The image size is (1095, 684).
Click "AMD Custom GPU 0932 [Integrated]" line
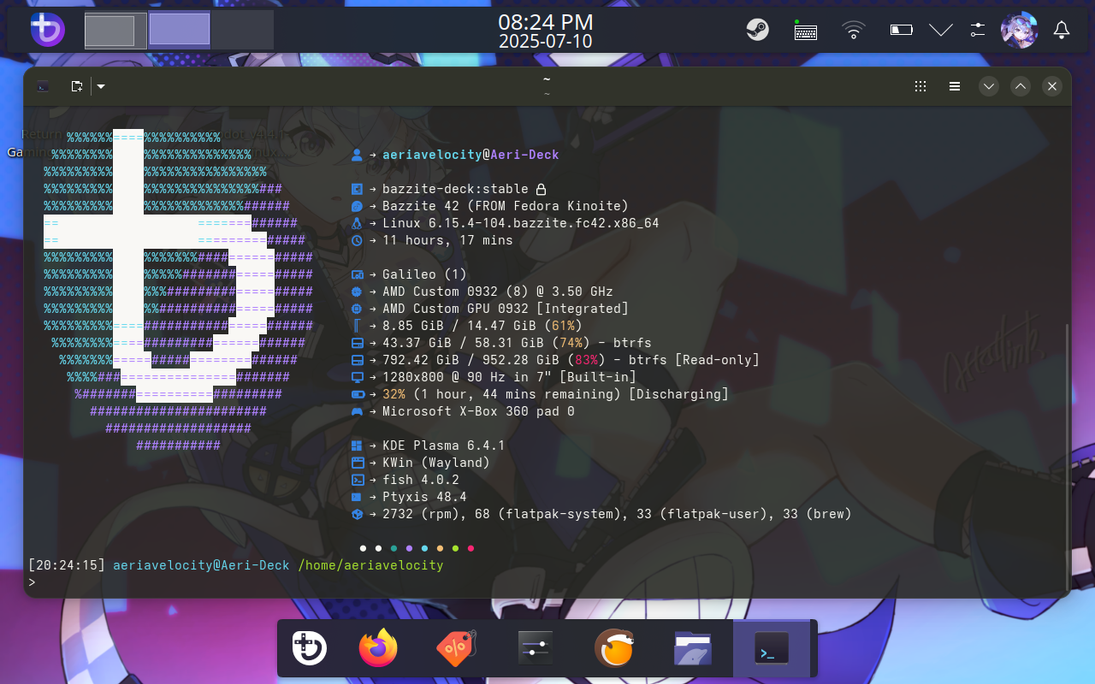(505, 309)
